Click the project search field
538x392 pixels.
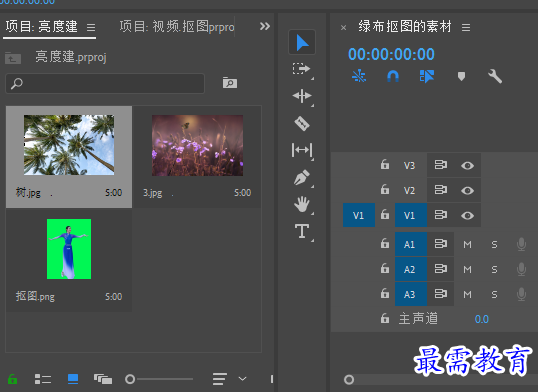(105, 83)
